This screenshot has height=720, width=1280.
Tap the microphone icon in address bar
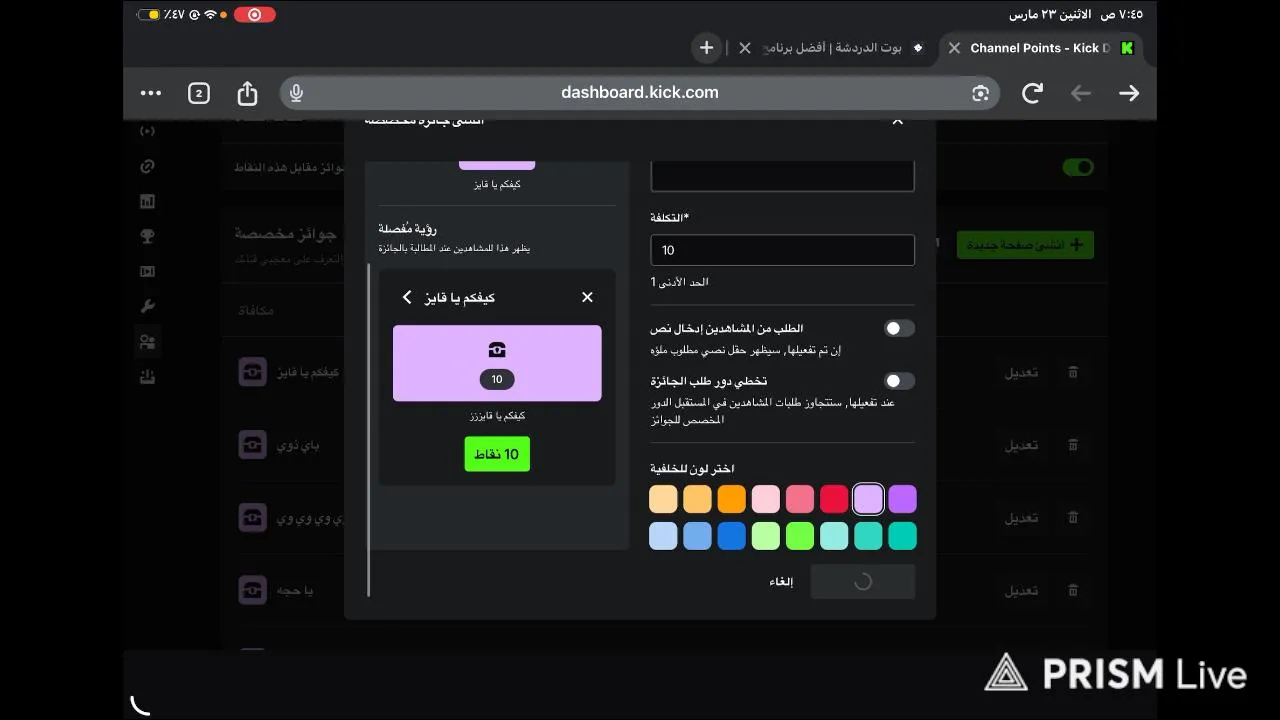(x=296, y=93)
